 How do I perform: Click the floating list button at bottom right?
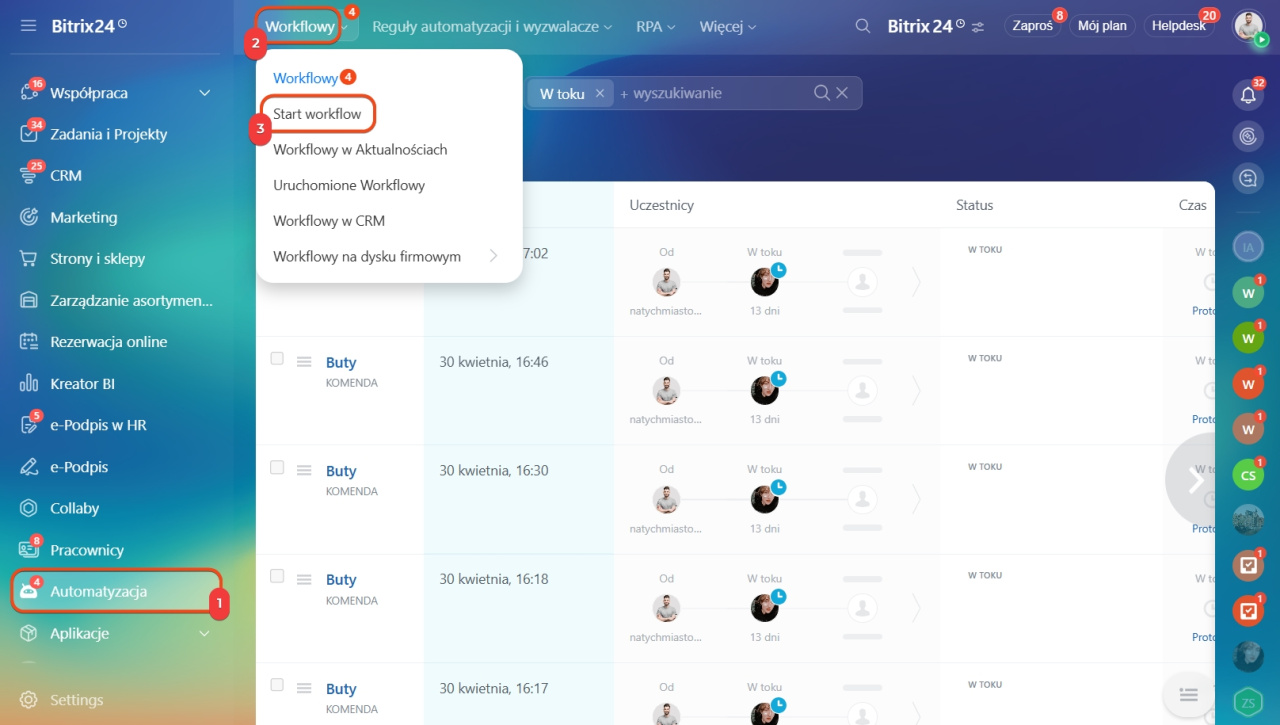click(1189, 694)
